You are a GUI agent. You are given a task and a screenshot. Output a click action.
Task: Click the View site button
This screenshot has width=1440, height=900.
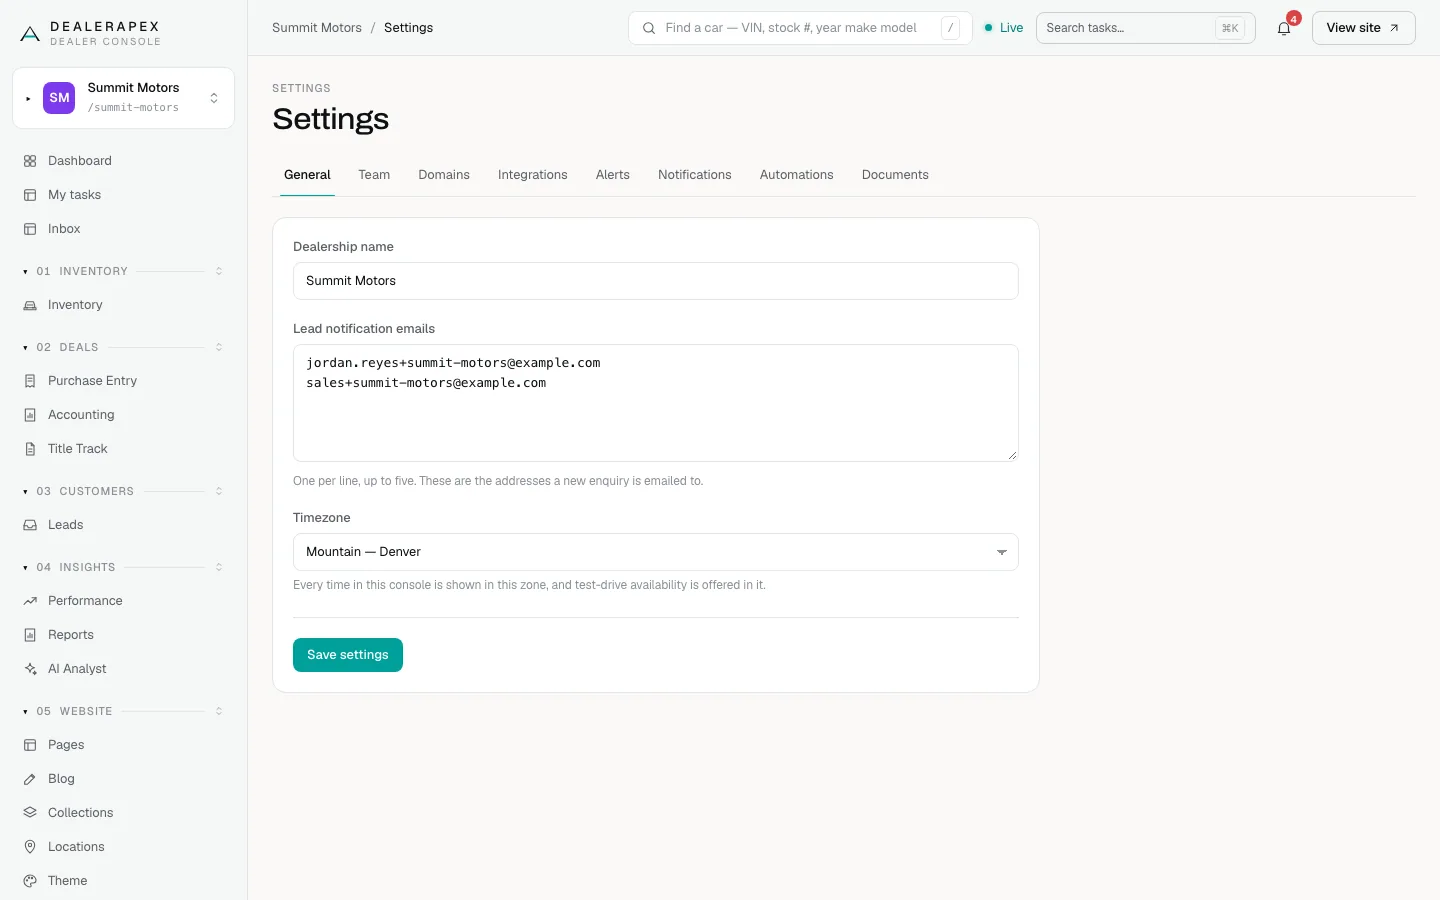pos(1363,28)
